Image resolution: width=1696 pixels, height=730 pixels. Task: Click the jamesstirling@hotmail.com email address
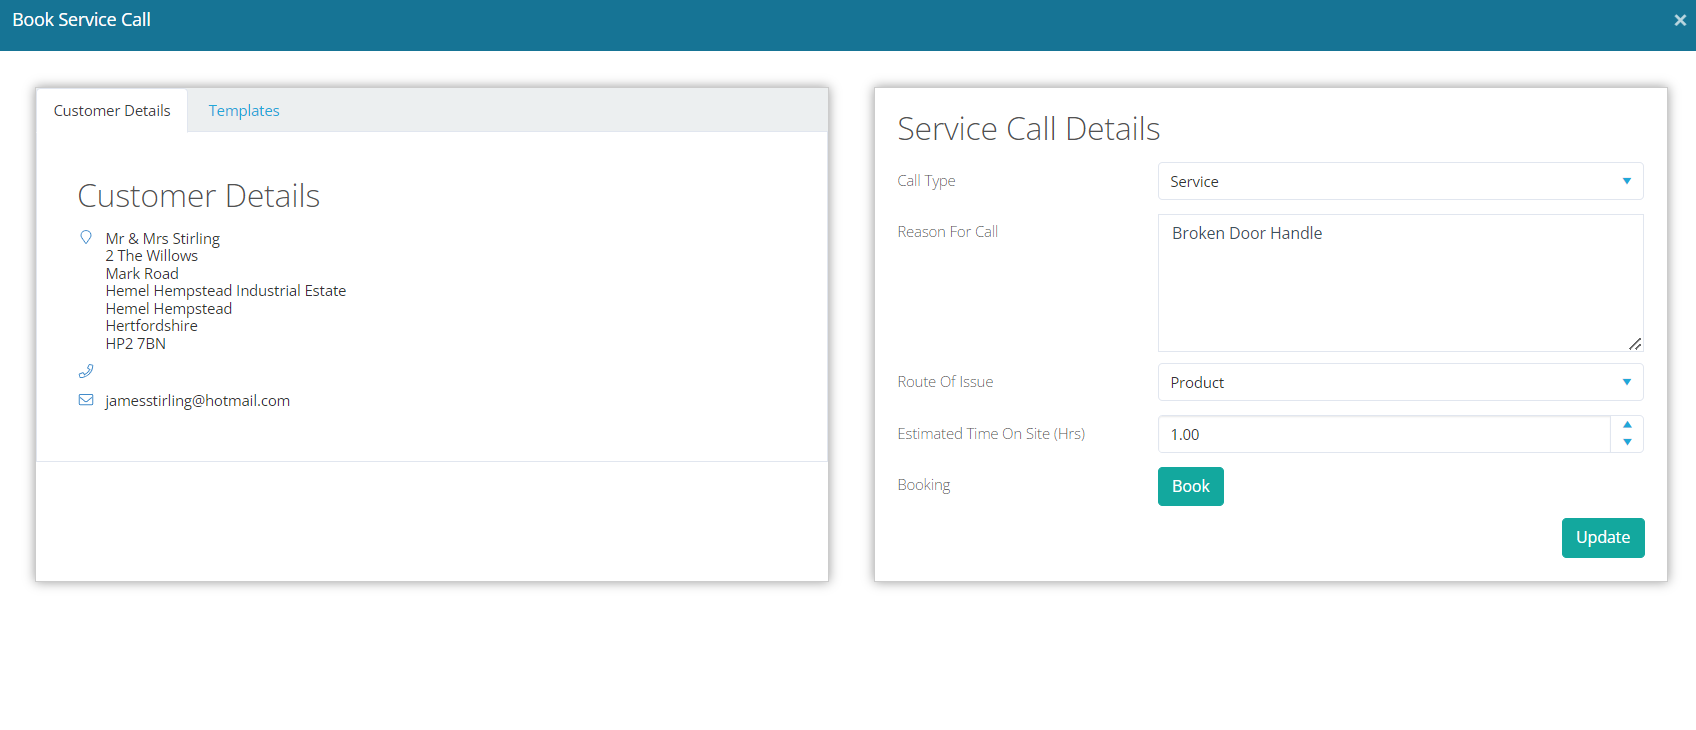[x=197, y=401]
